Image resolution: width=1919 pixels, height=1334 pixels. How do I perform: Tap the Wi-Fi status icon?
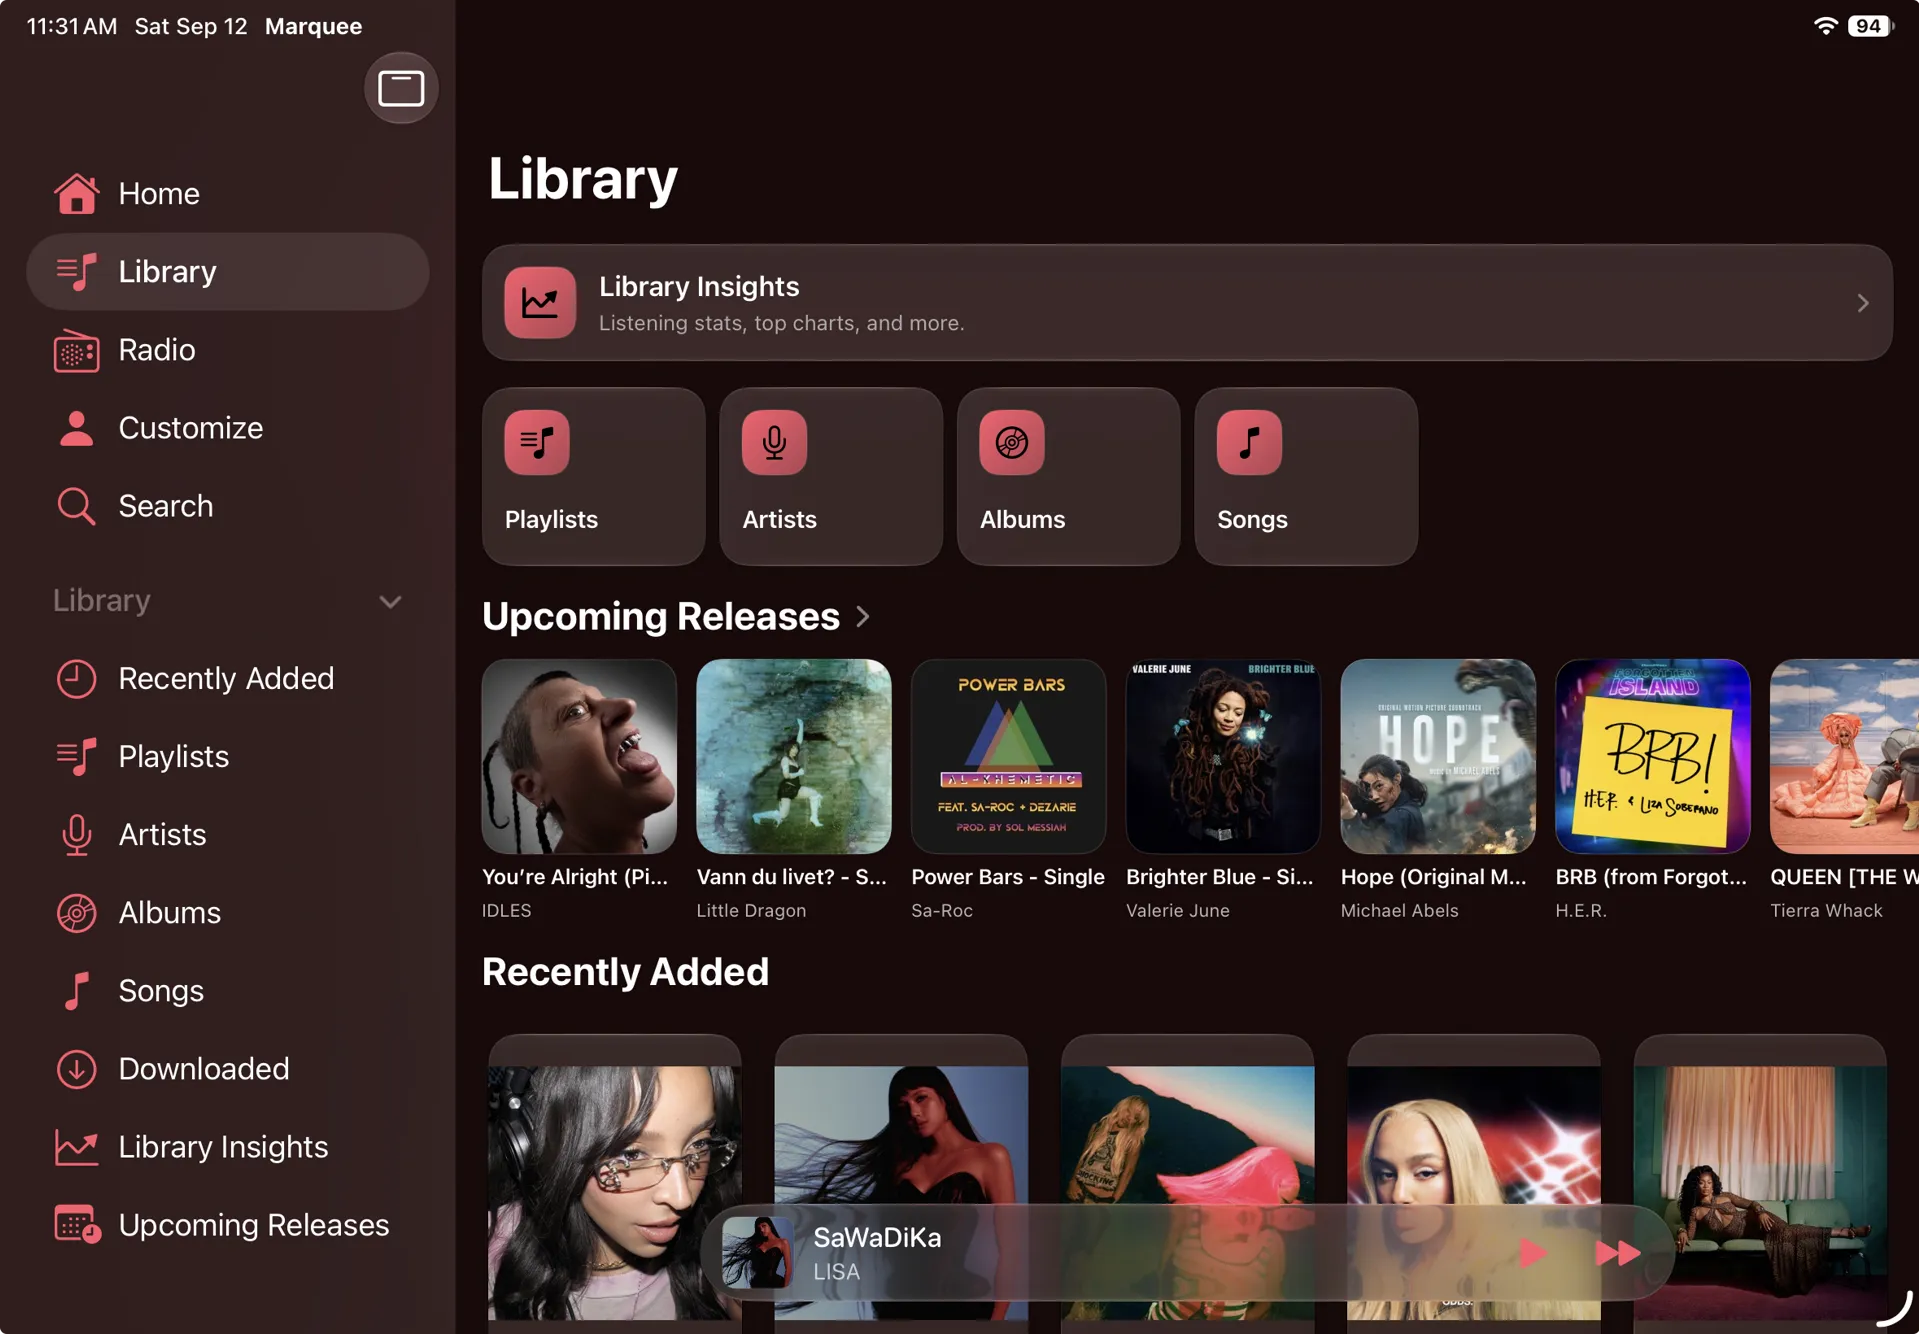click(1826, 26)
